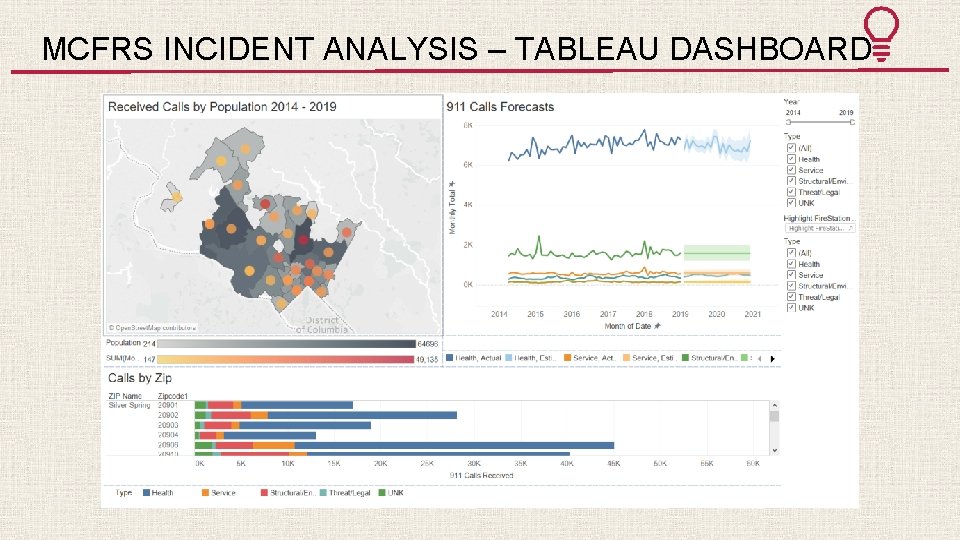Click the red lightbulb icon on slide title

[x=881, y=33]
